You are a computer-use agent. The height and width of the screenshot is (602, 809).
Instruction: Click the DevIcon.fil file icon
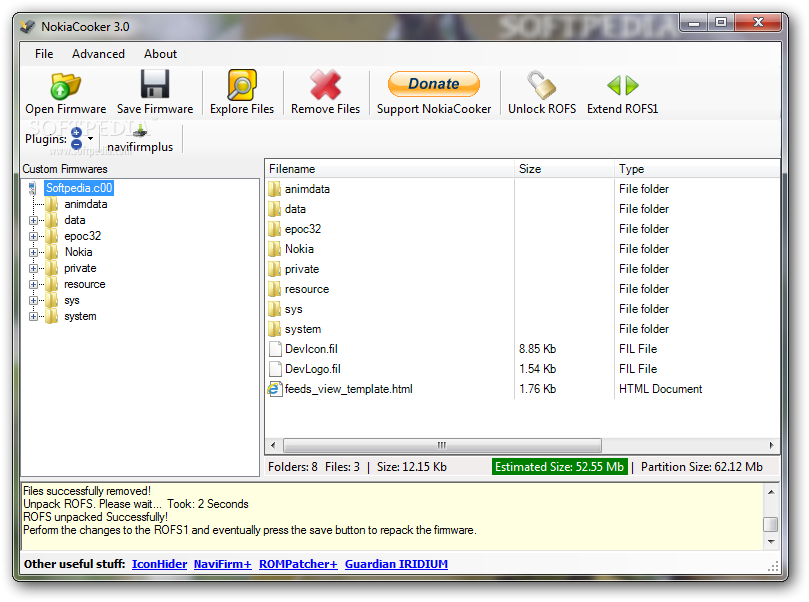pyautogui.click(x=275, y=349)
